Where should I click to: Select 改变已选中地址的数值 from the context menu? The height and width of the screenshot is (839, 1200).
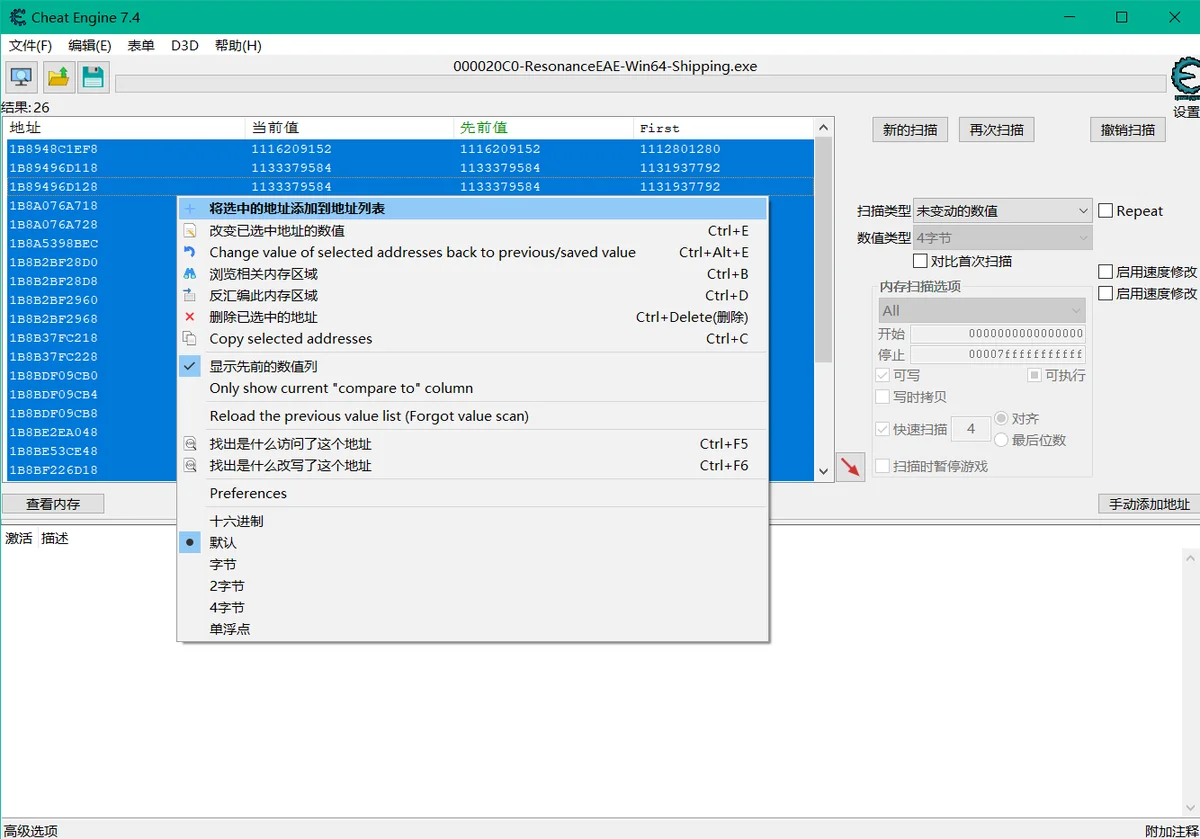click(x=472, y=231)
